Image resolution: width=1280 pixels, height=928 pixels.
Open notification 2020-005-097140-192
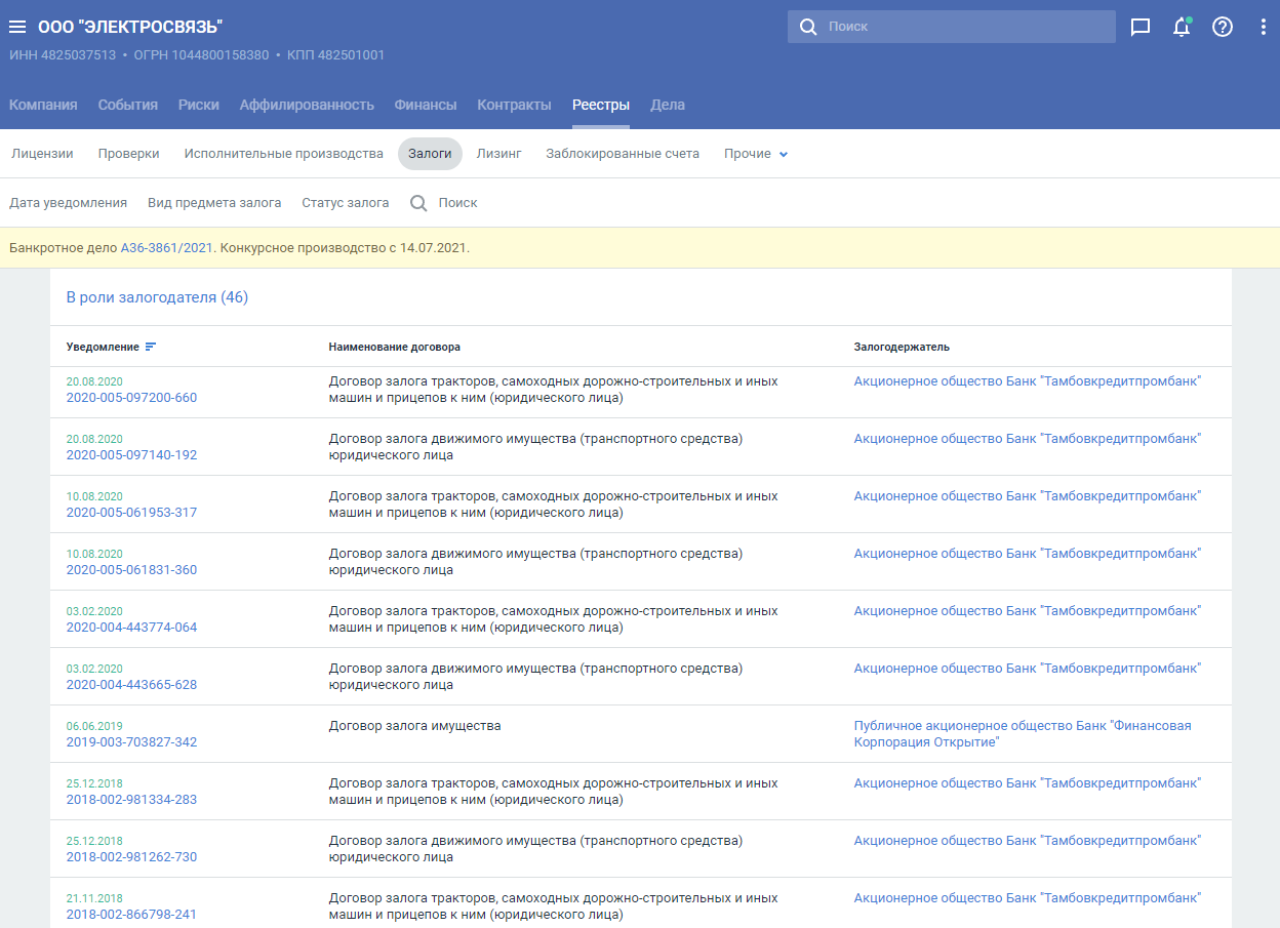click(x=132, y=455)
